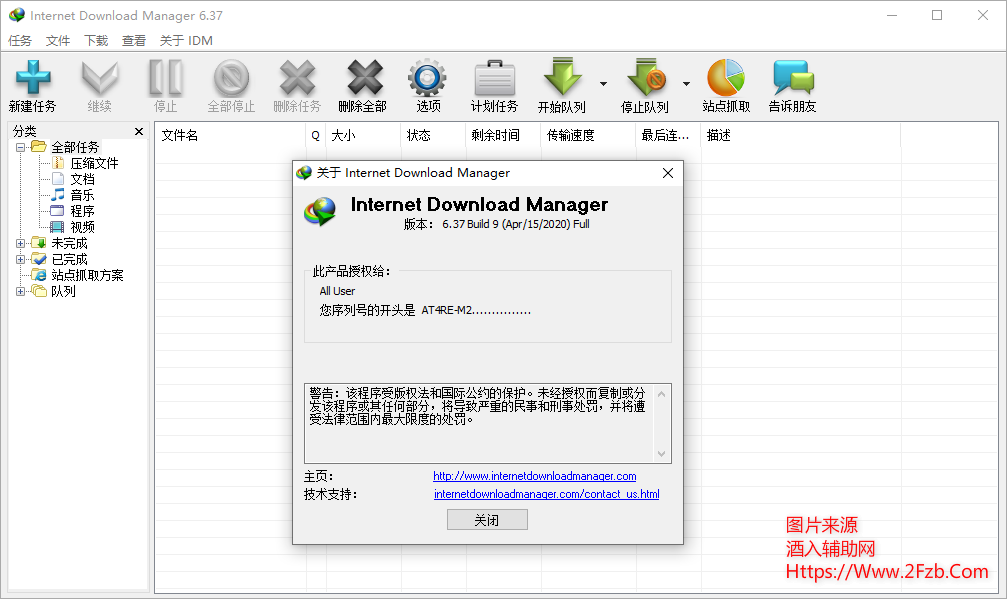Open the 关于 IDM menu
Image resolution: width=1007 pixels, height=599 pixels.
tap(186, 41)
